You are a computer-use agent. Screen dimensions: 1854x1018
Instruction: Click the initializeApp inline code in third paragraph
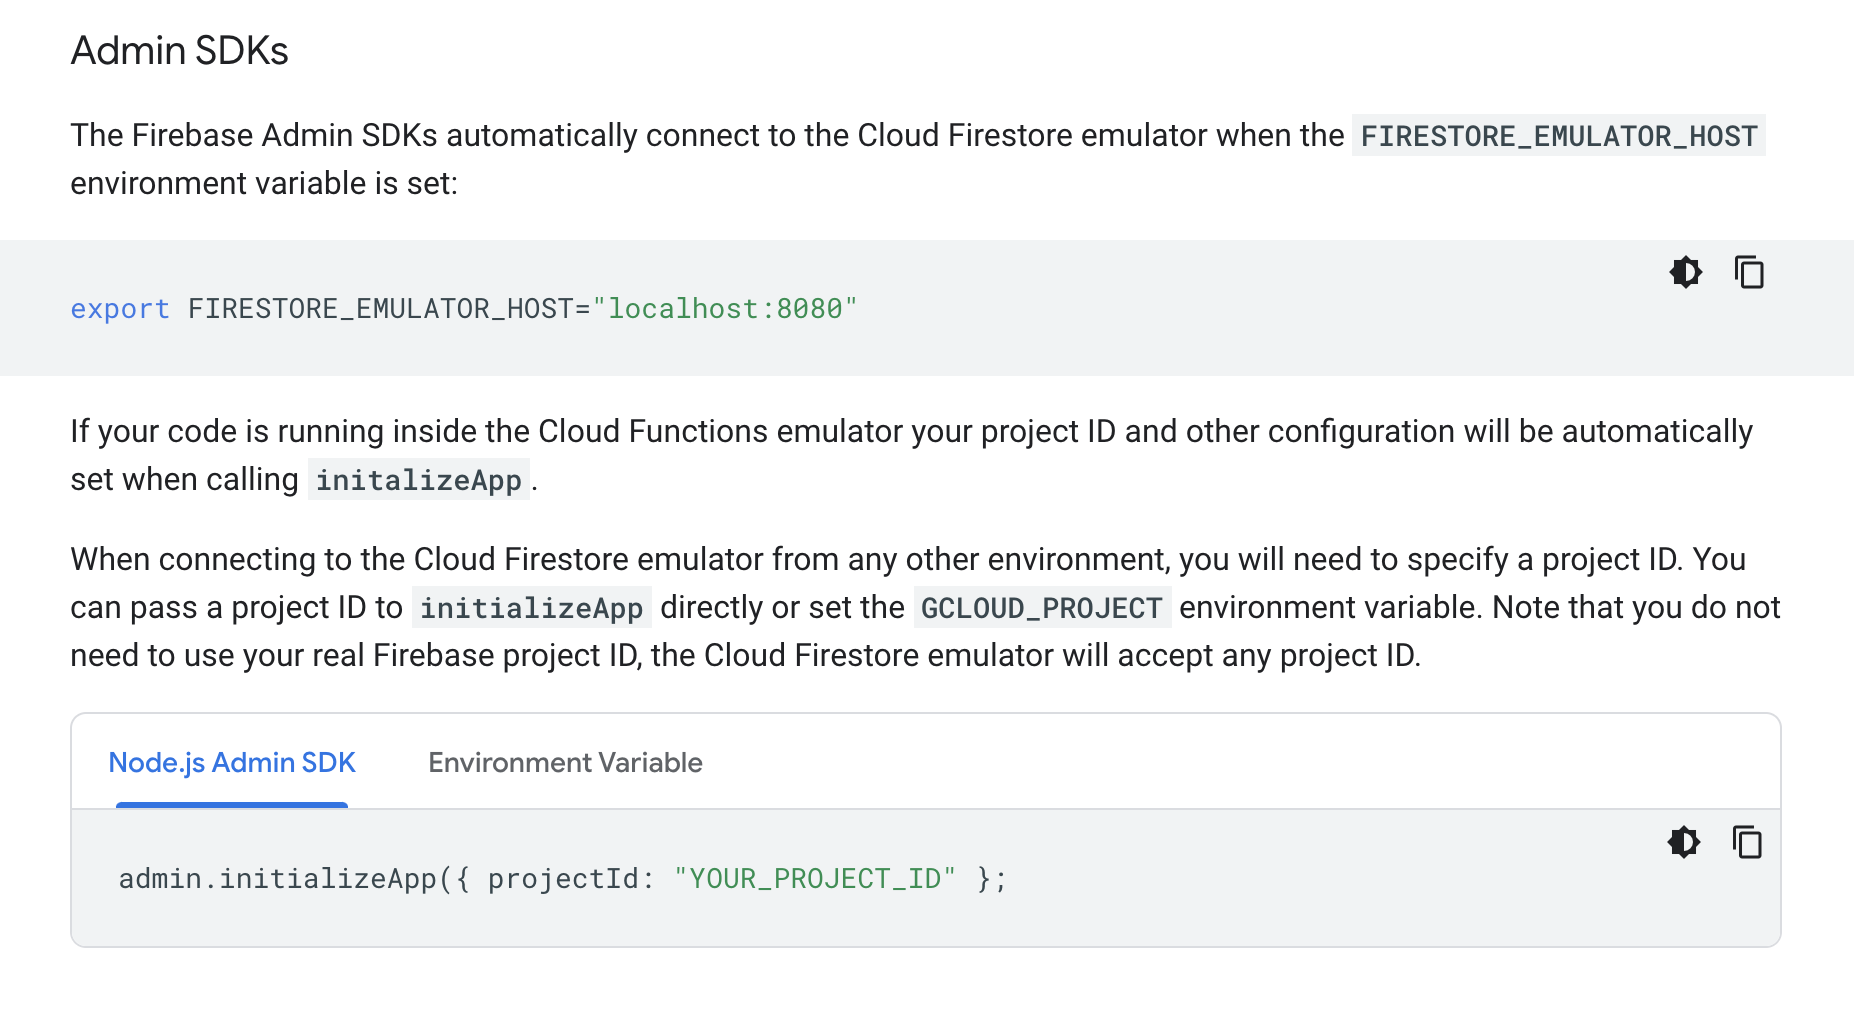[531, 608]
